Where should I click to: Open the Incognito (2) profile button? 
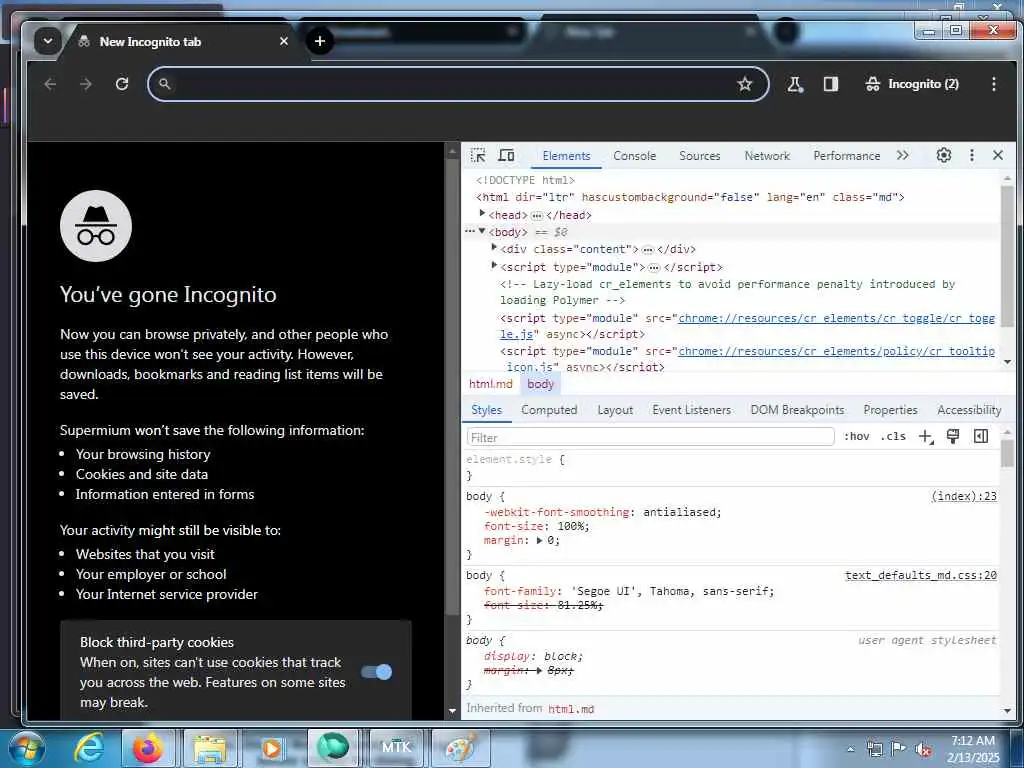912,84
